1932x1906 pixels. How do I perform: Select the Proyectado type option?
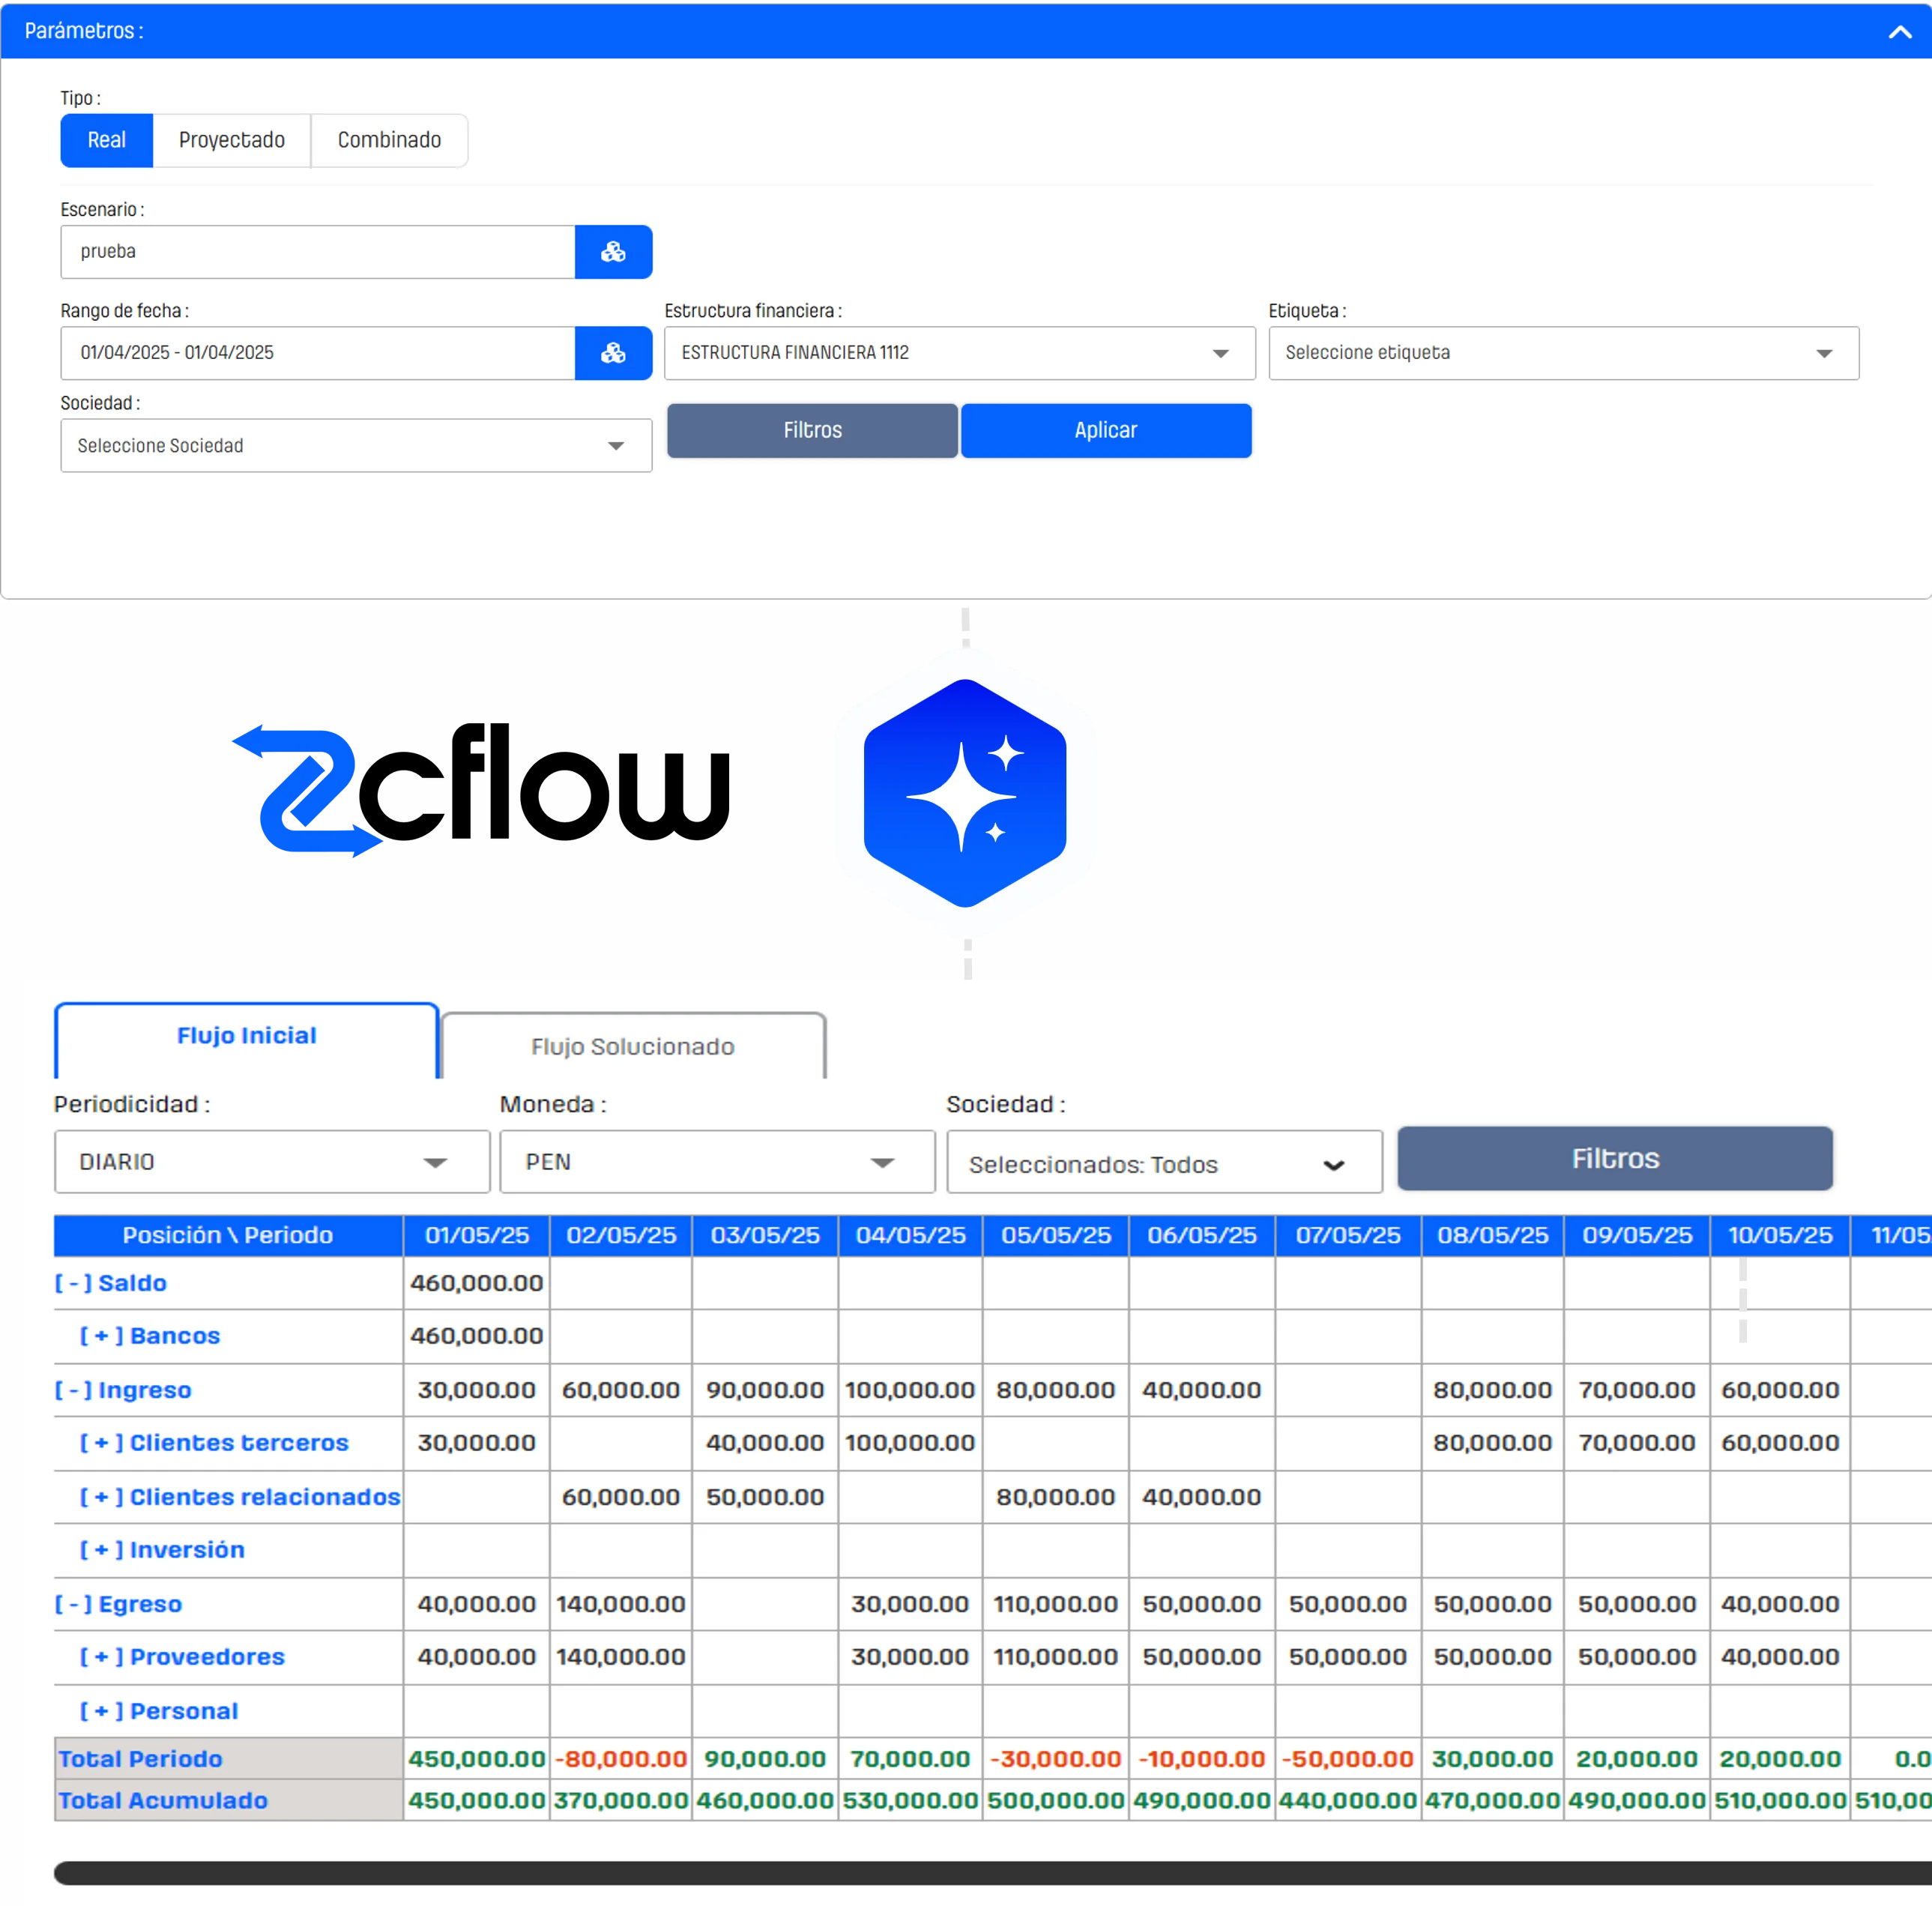point(231,140)
